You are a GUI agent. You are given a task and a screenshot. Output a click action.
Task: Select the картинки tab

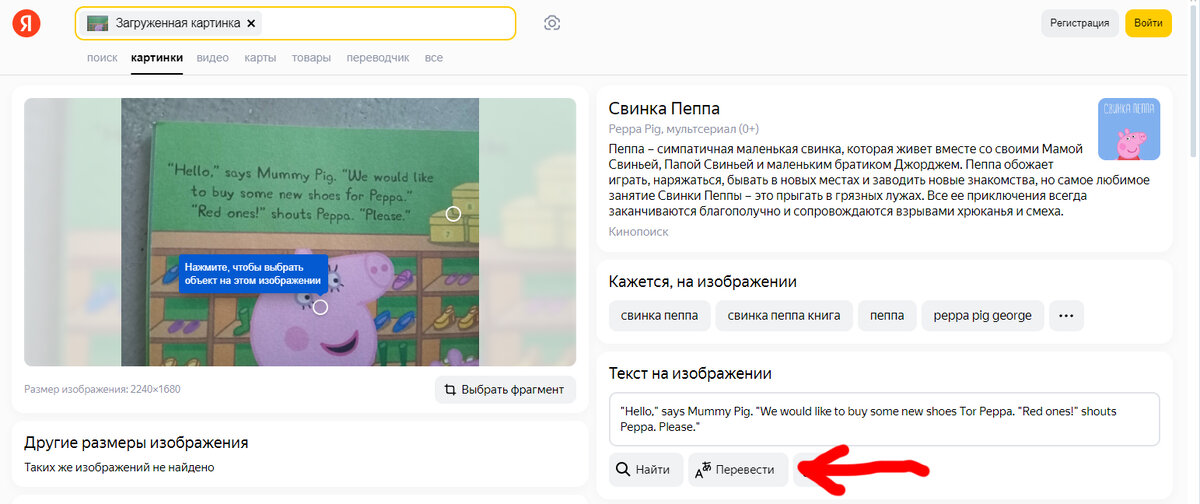[156, 58]
